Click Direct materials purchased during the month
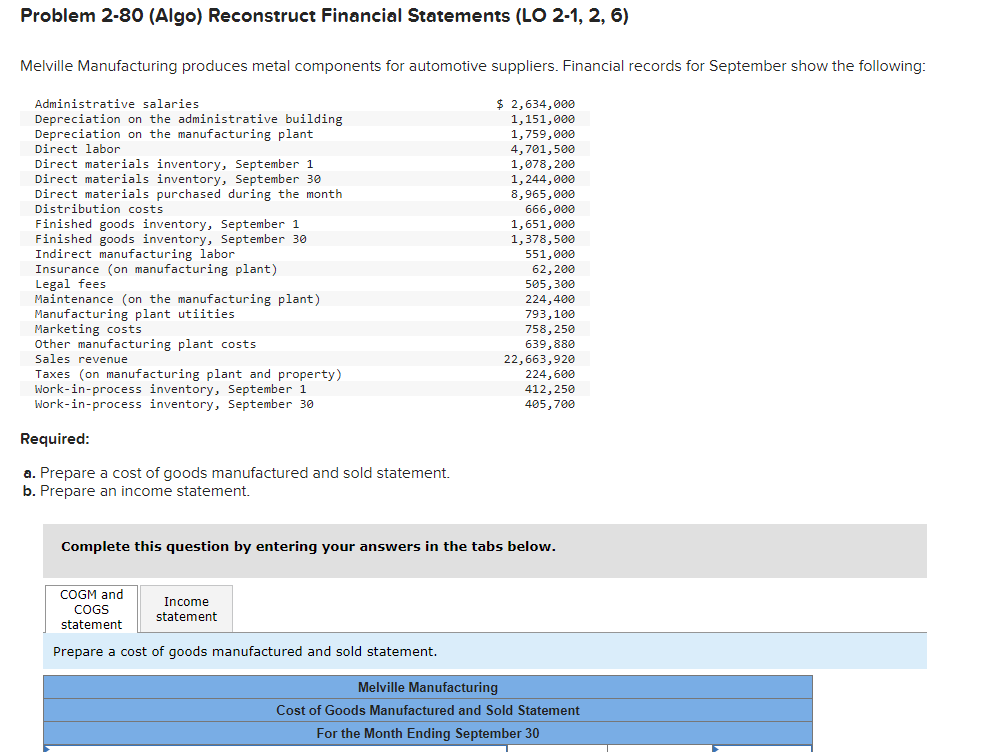This screenshot has width=993, height=752. pyautogui.click(x=188, y=194)
